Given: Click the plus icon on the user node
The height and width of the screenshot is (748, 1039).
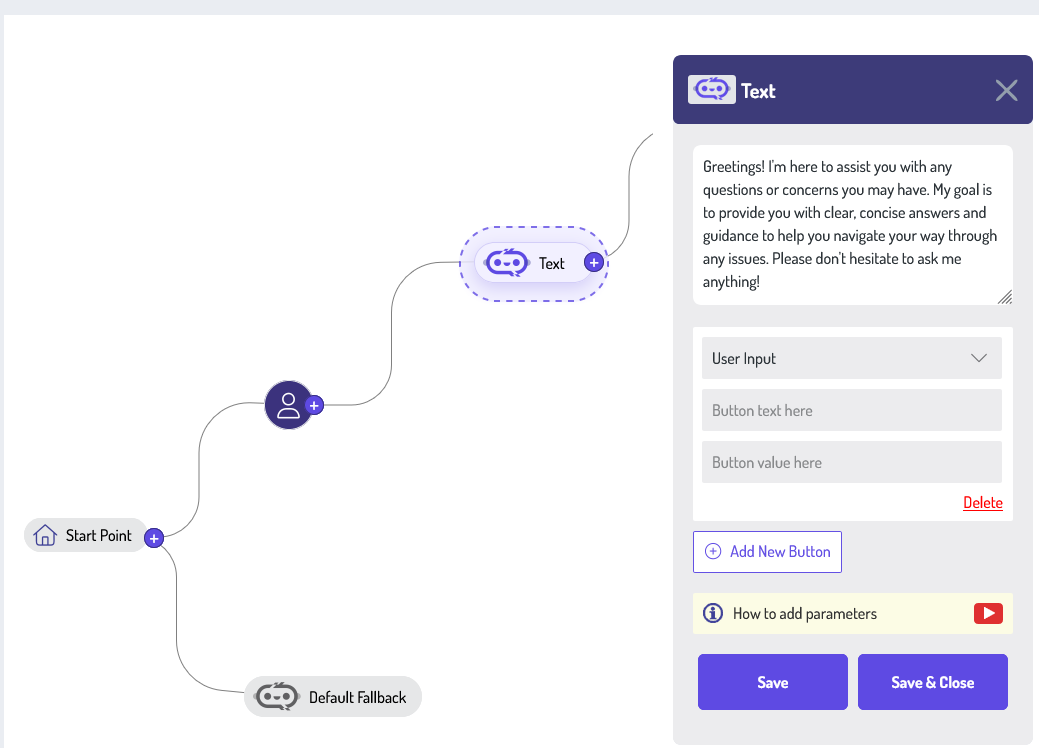Looking at the screenshot, I should point(314,405).
